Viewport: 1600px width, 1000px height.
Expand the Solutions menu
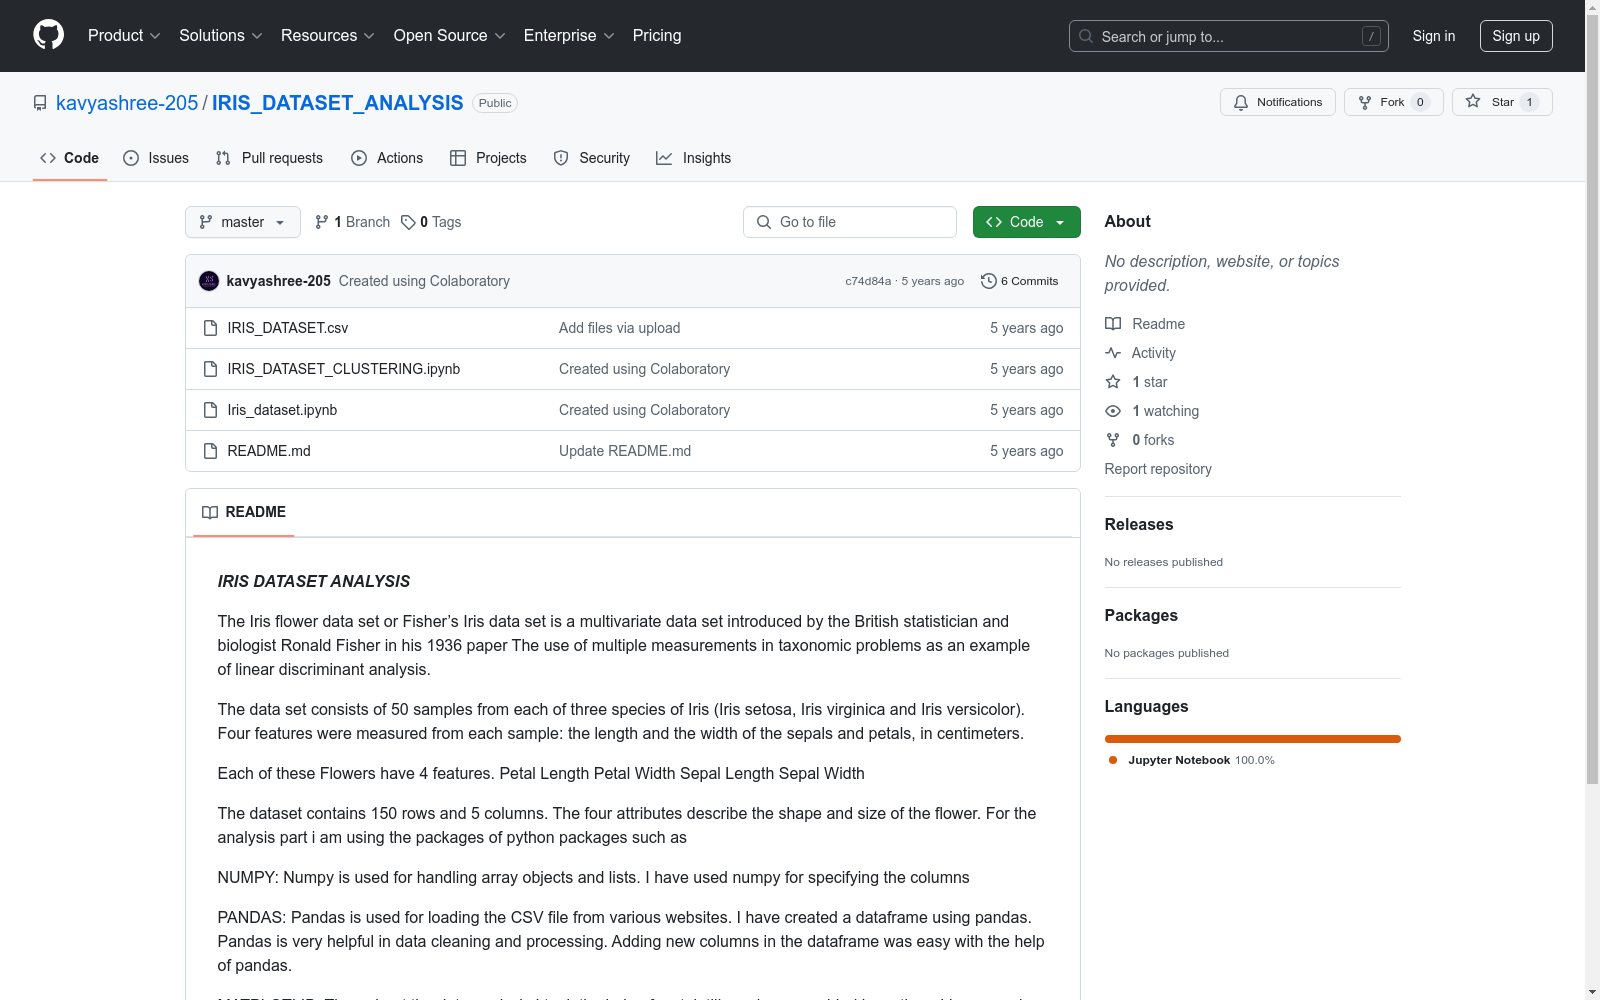[221, 36]
